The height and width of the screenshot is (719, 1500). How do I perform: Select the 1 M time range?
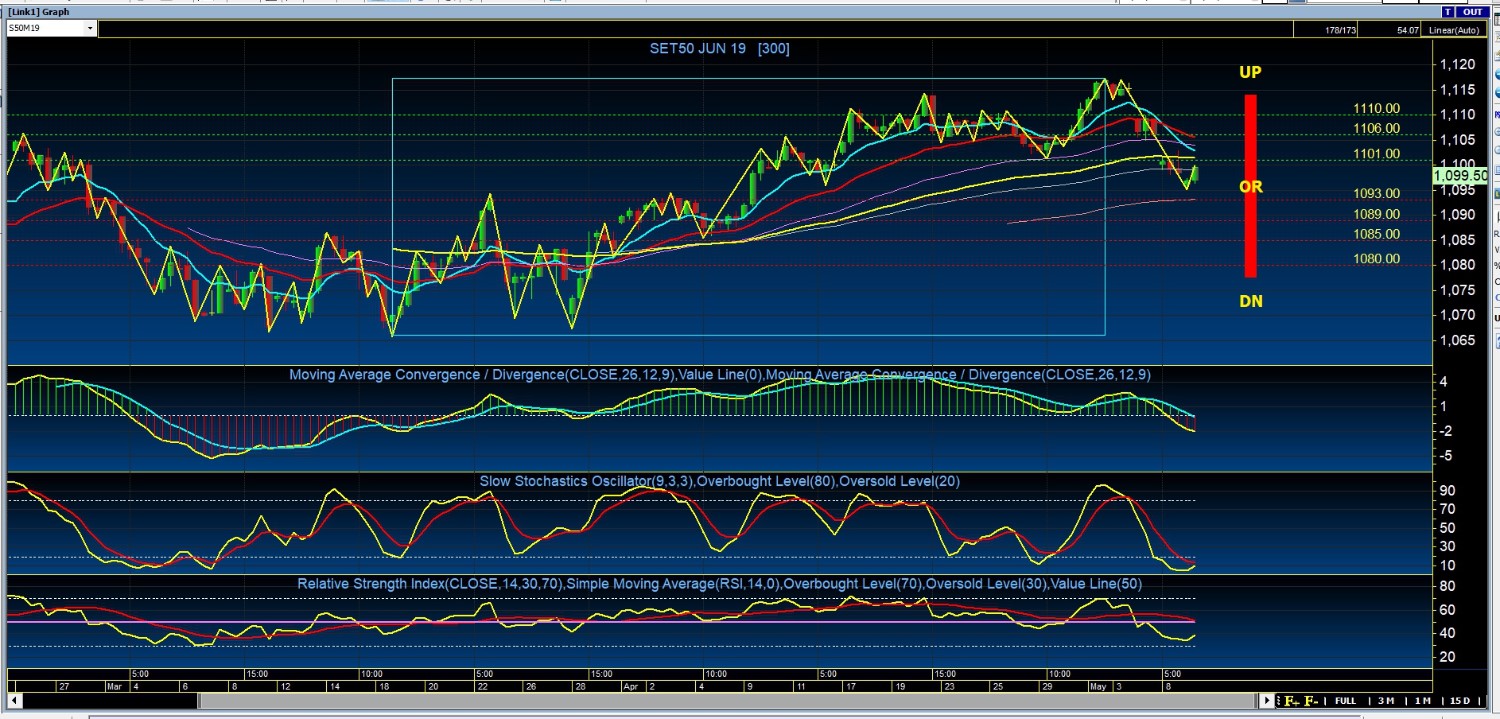tap(1423, 701)
